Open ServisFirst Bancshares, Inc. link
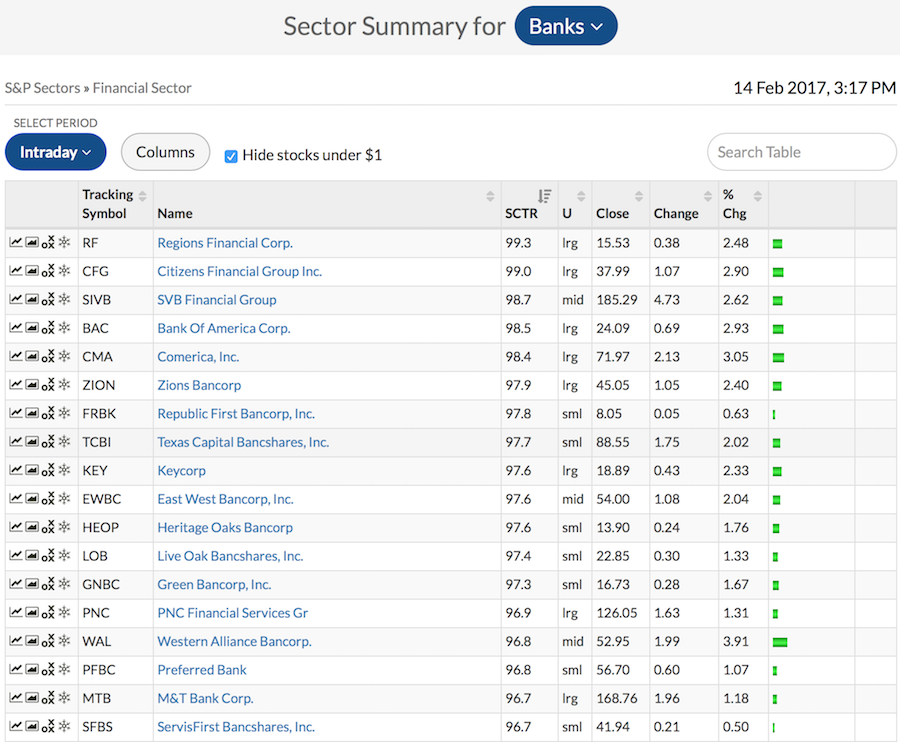The image size is (900, 742). click(x=236, y=727)
